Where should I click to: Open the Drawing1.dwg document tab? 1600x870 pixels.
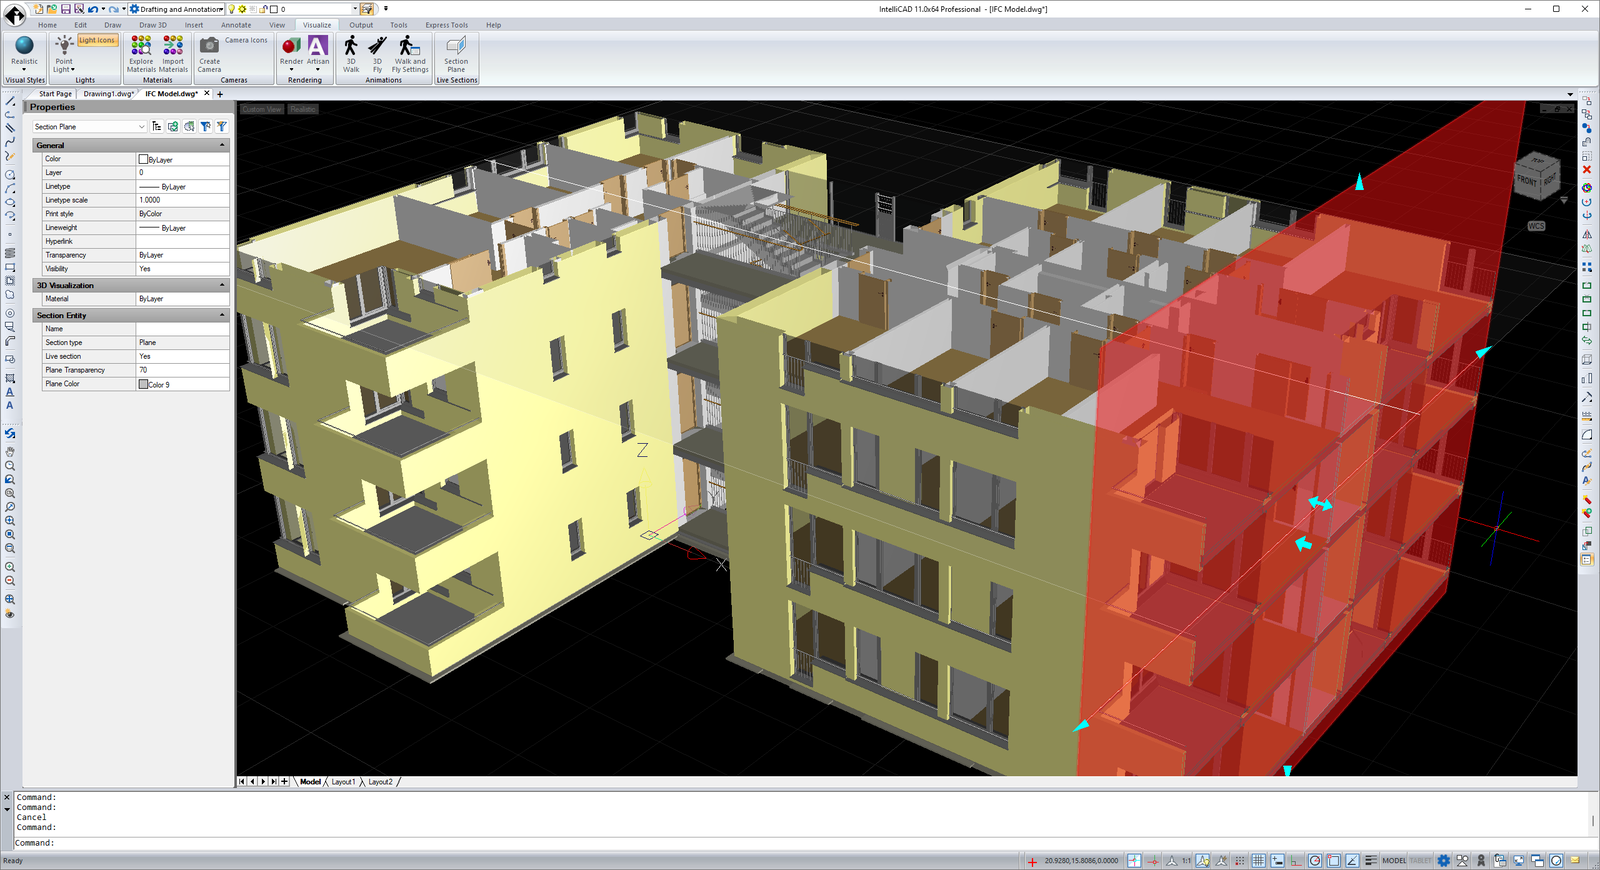coord(108,94)
